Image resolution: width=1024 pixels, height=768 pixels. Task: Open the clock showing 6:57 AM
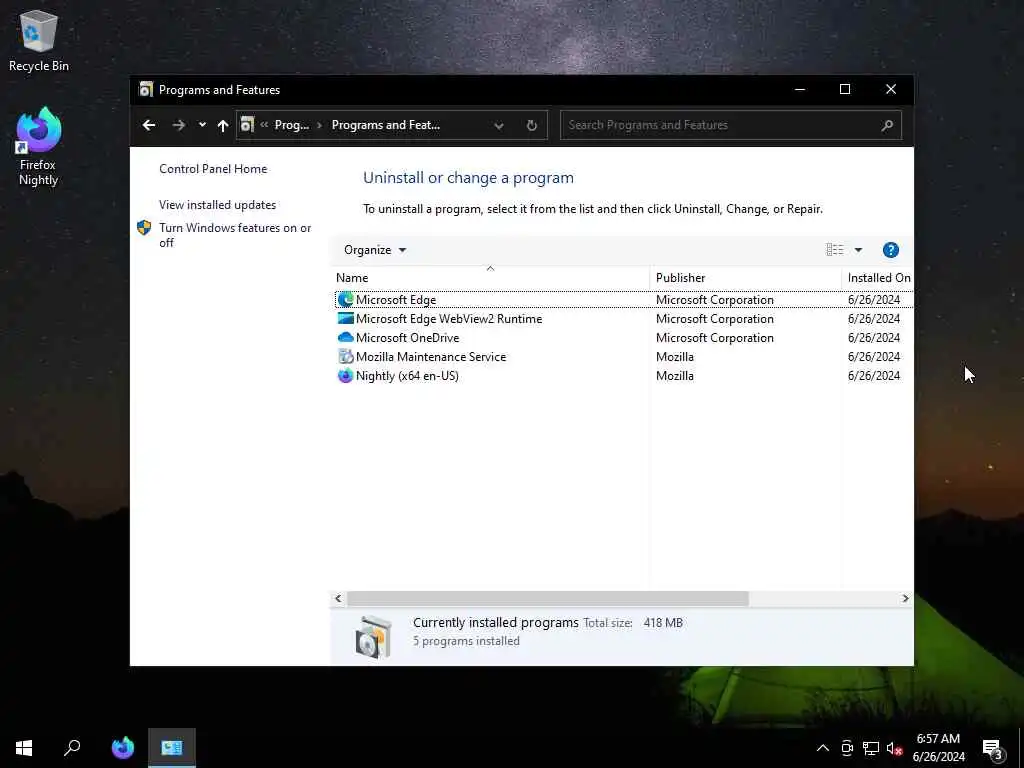click(938, 748)
